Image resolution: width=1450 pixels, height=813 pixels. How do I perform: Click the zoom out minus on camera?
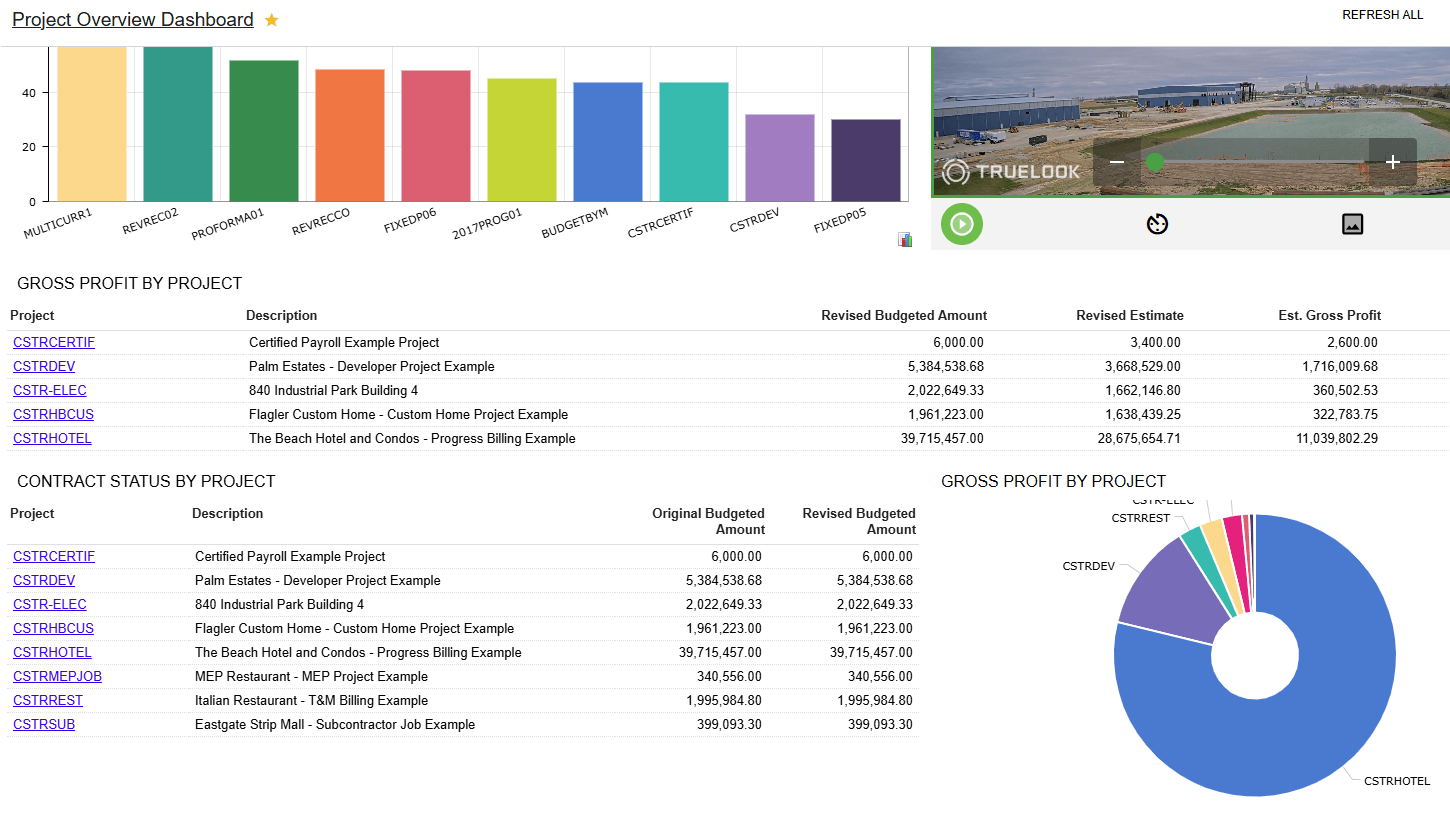coord(1117,162)
